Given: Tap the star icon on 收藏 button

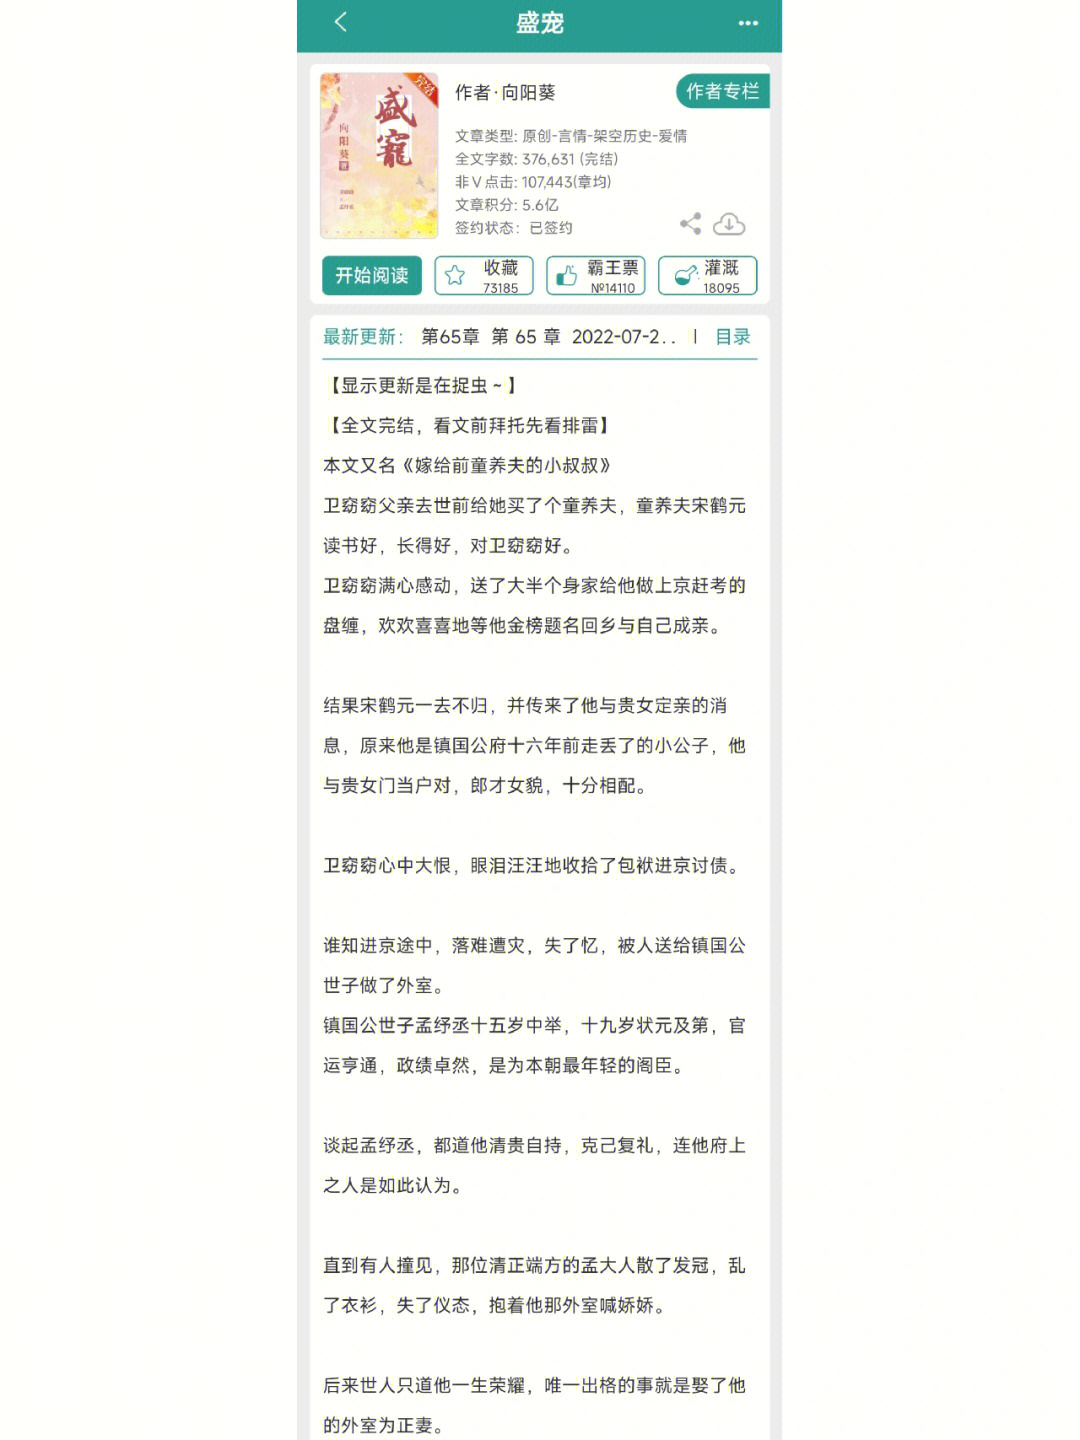Looking at the screenshot, I should (x=455, y=276).
